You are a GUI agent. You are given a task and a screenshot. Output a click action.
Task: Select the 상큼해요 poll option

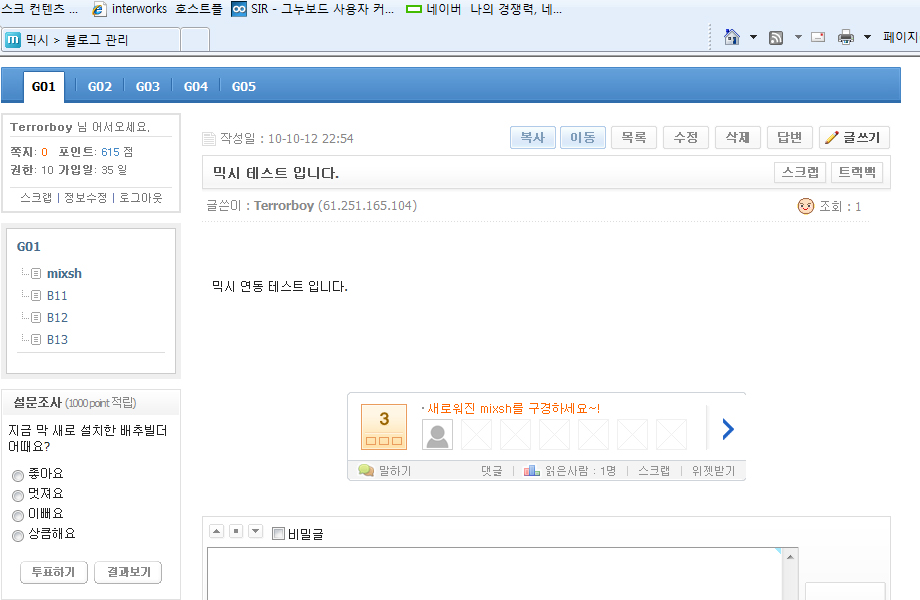click(18, 535)
